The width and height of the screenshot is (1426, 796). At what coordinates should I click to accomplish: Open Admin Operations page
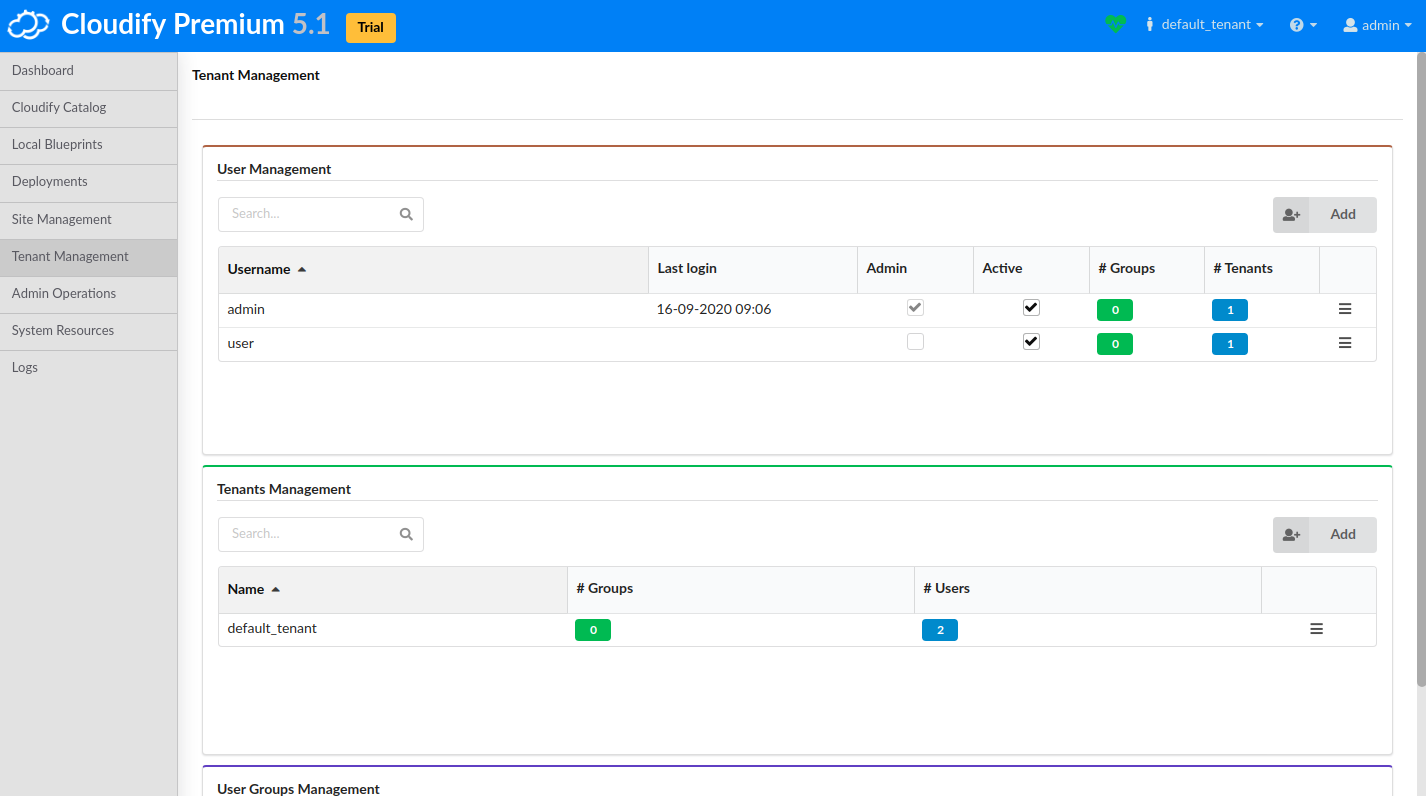click(x=89, y=294)
